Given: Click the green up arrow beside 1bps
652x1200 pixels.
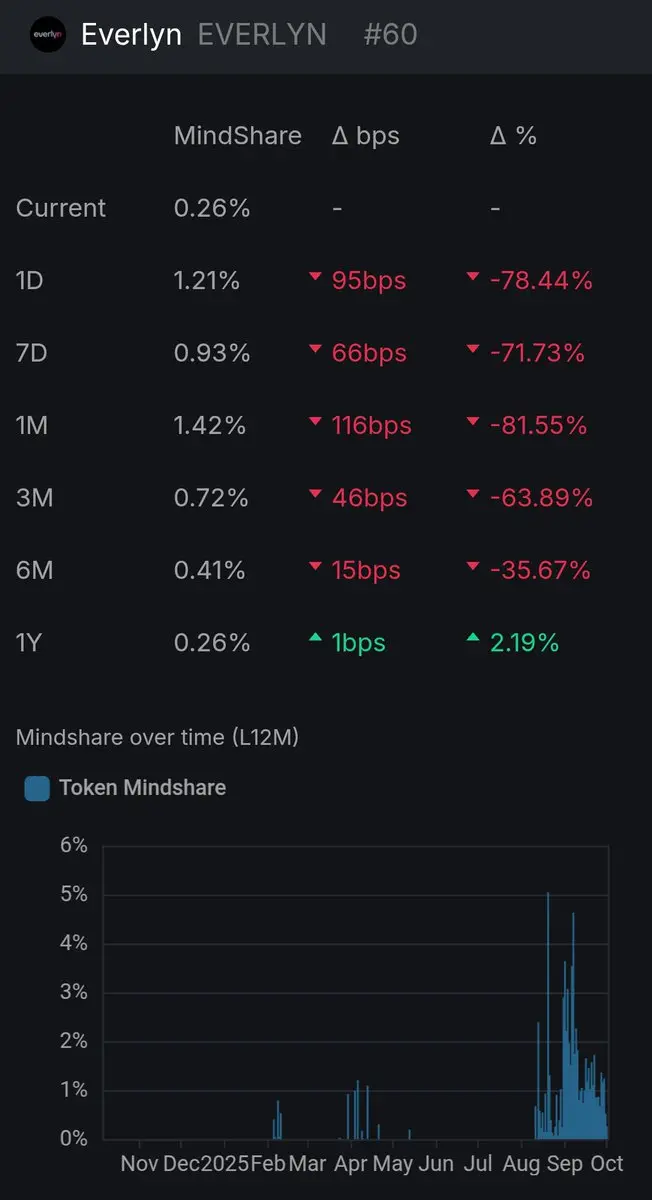Looking at the screenshot, I should [x=315, y=639].
